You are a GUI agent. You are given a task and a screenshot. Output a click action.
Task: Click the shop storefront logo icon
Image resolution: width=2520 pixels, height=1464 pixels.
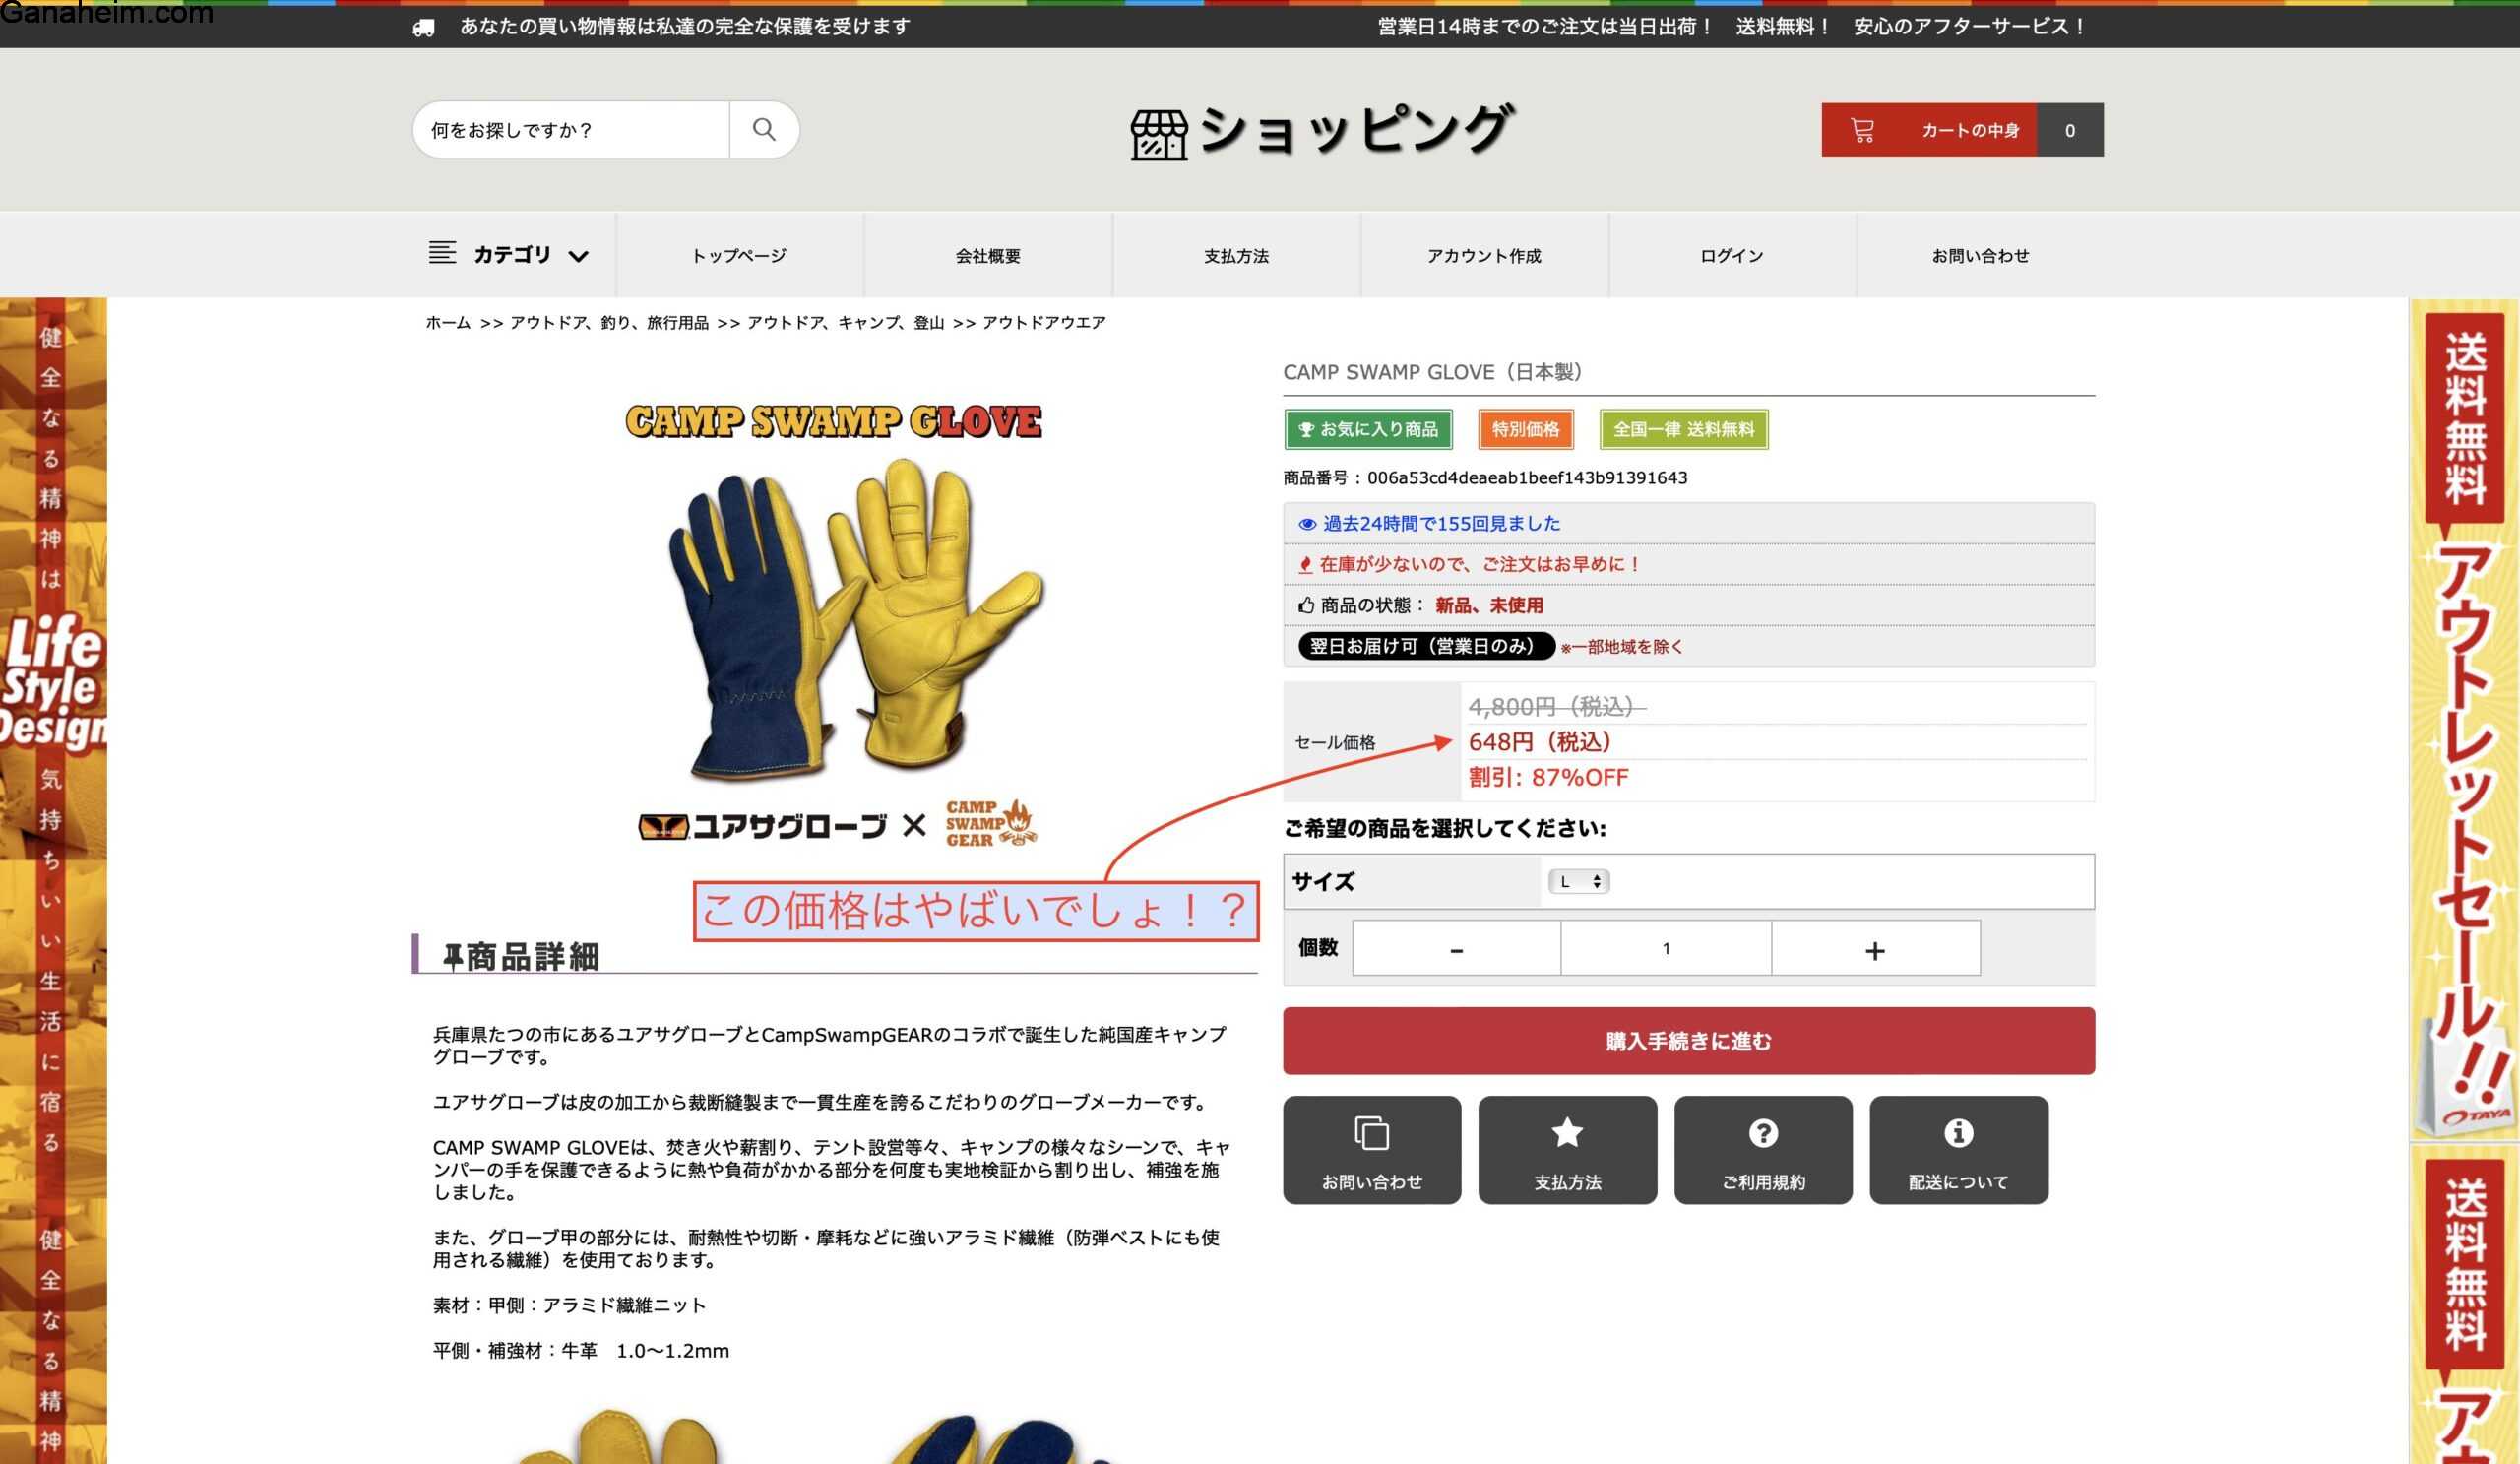point(1158,134)
